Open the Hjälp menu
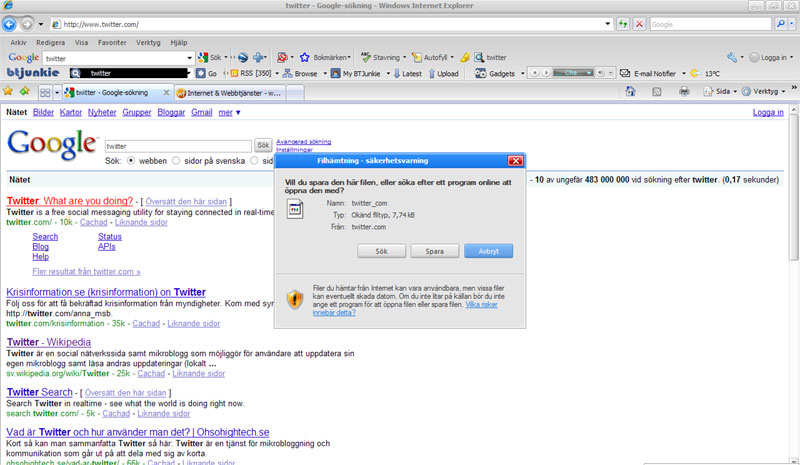 click(x=179, y=43)
